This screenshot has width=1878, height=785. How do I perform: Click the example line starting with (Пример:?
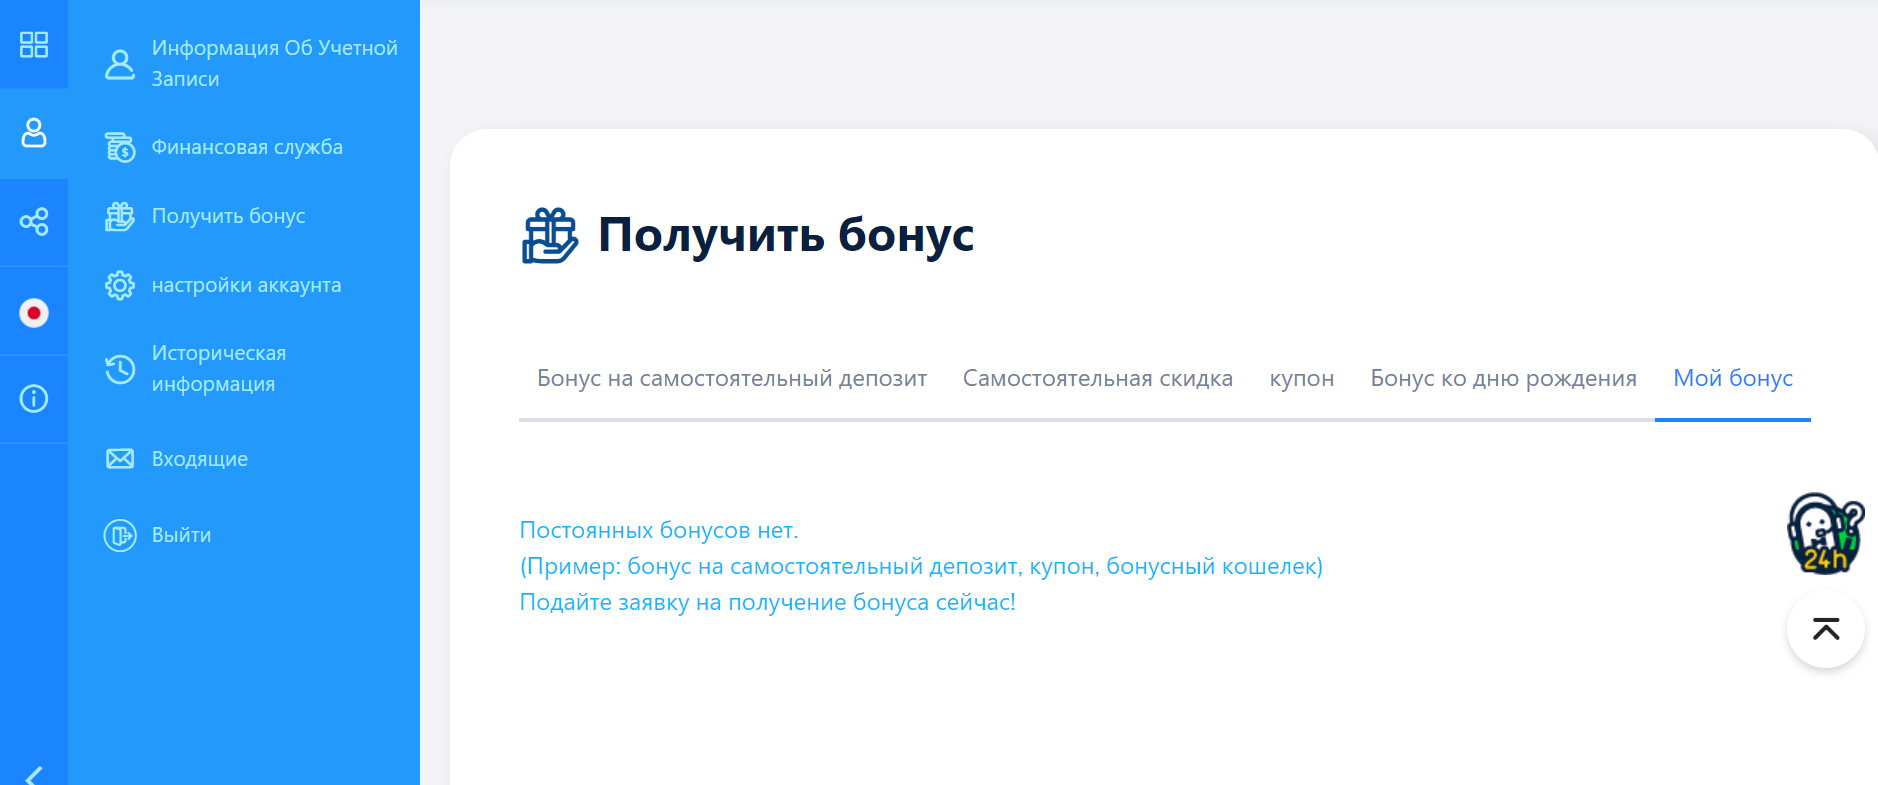point(921,566)
